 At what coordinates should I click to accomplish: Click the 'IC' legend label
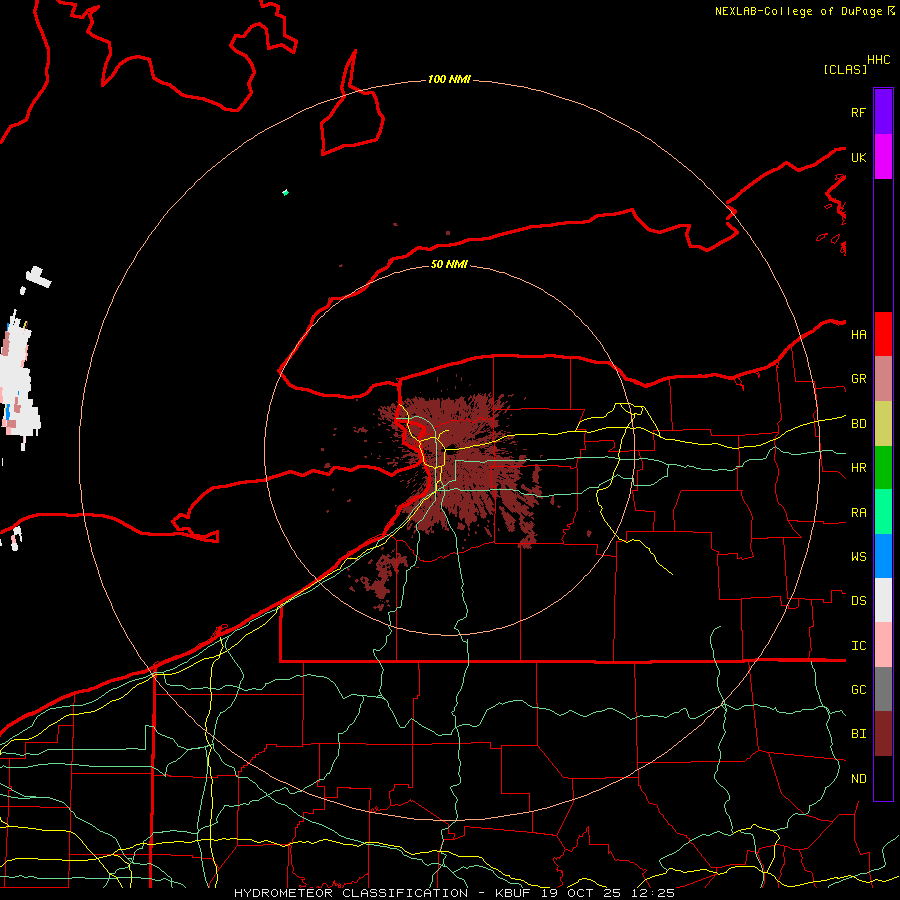pyautogui.click(x=858, y=646)
